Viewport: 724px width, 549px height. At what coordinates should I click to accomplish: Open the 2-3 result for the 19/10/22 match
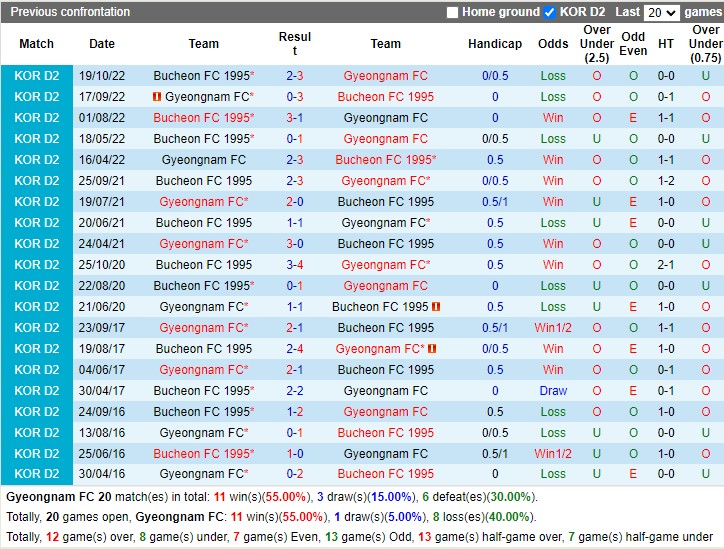point(295,76)
